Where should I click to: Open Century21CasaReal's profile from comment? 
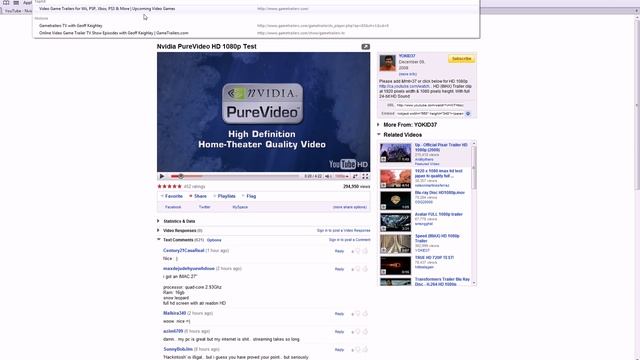tap(184, 251)
